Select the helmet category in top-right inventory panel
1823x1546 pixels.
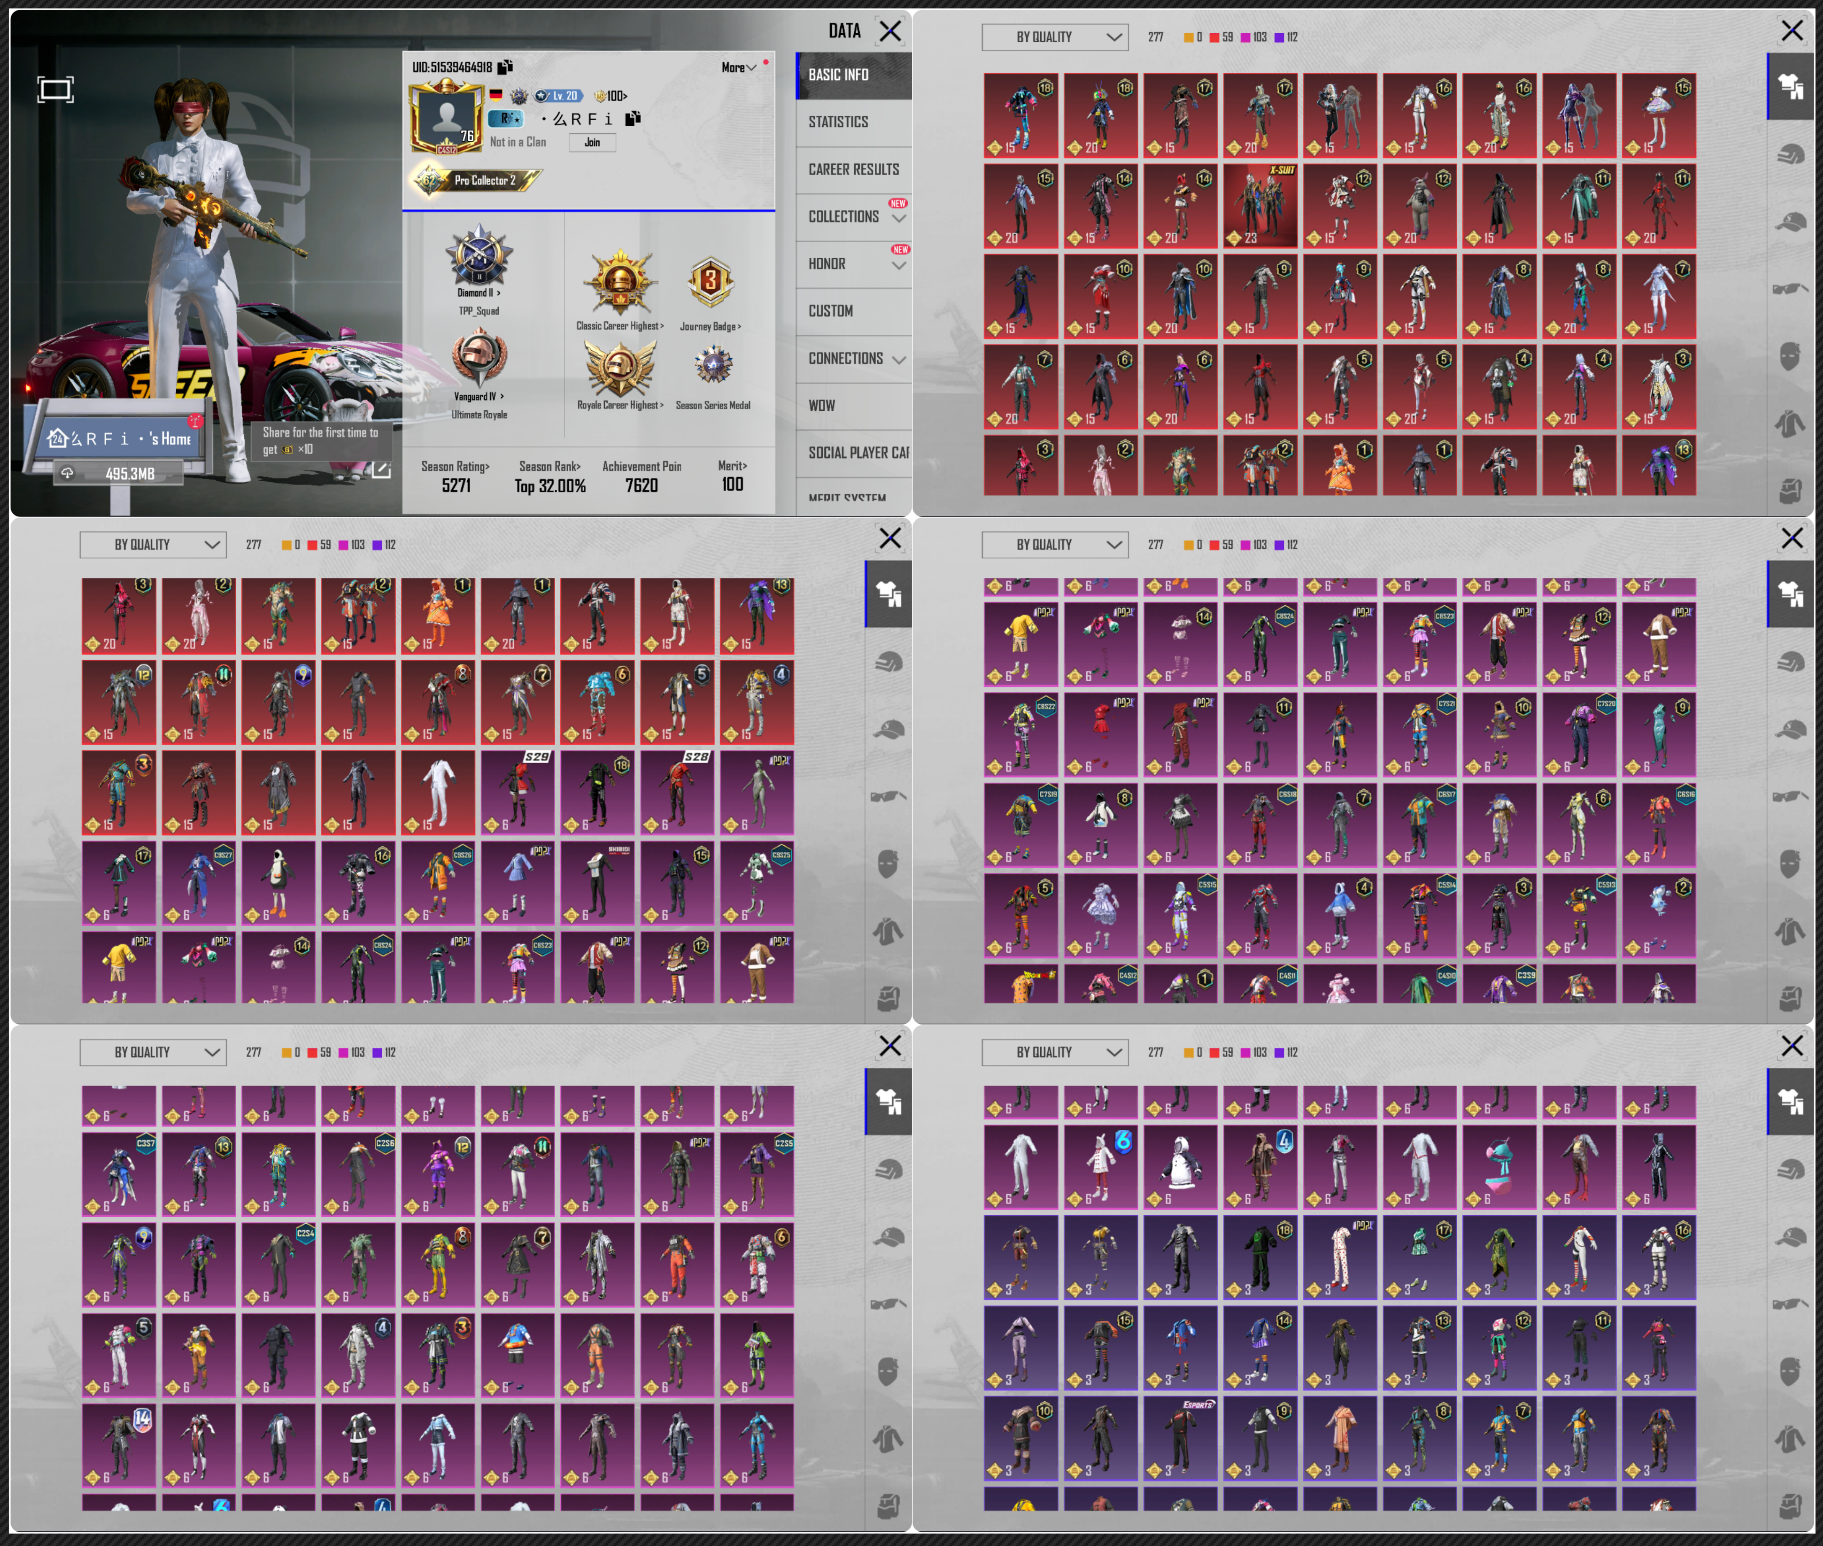click(1791, 154)
